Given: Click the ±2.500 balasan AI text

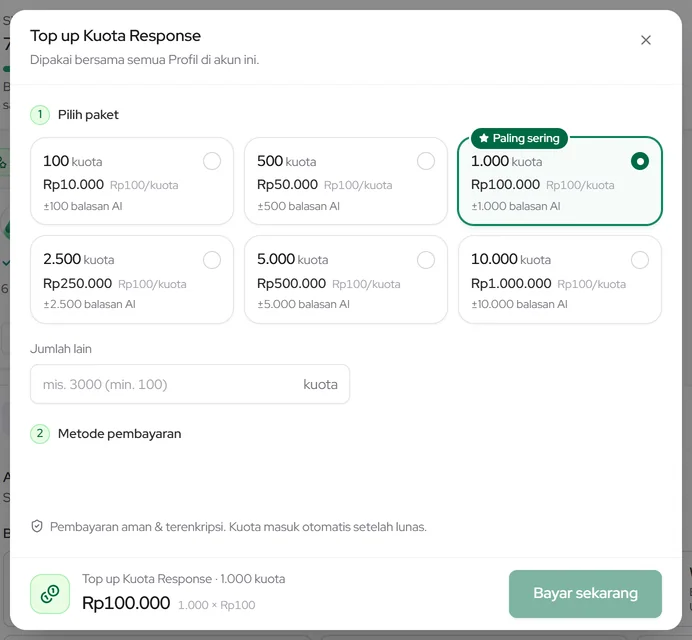Looking at the screenshot, I should (89, 304).
